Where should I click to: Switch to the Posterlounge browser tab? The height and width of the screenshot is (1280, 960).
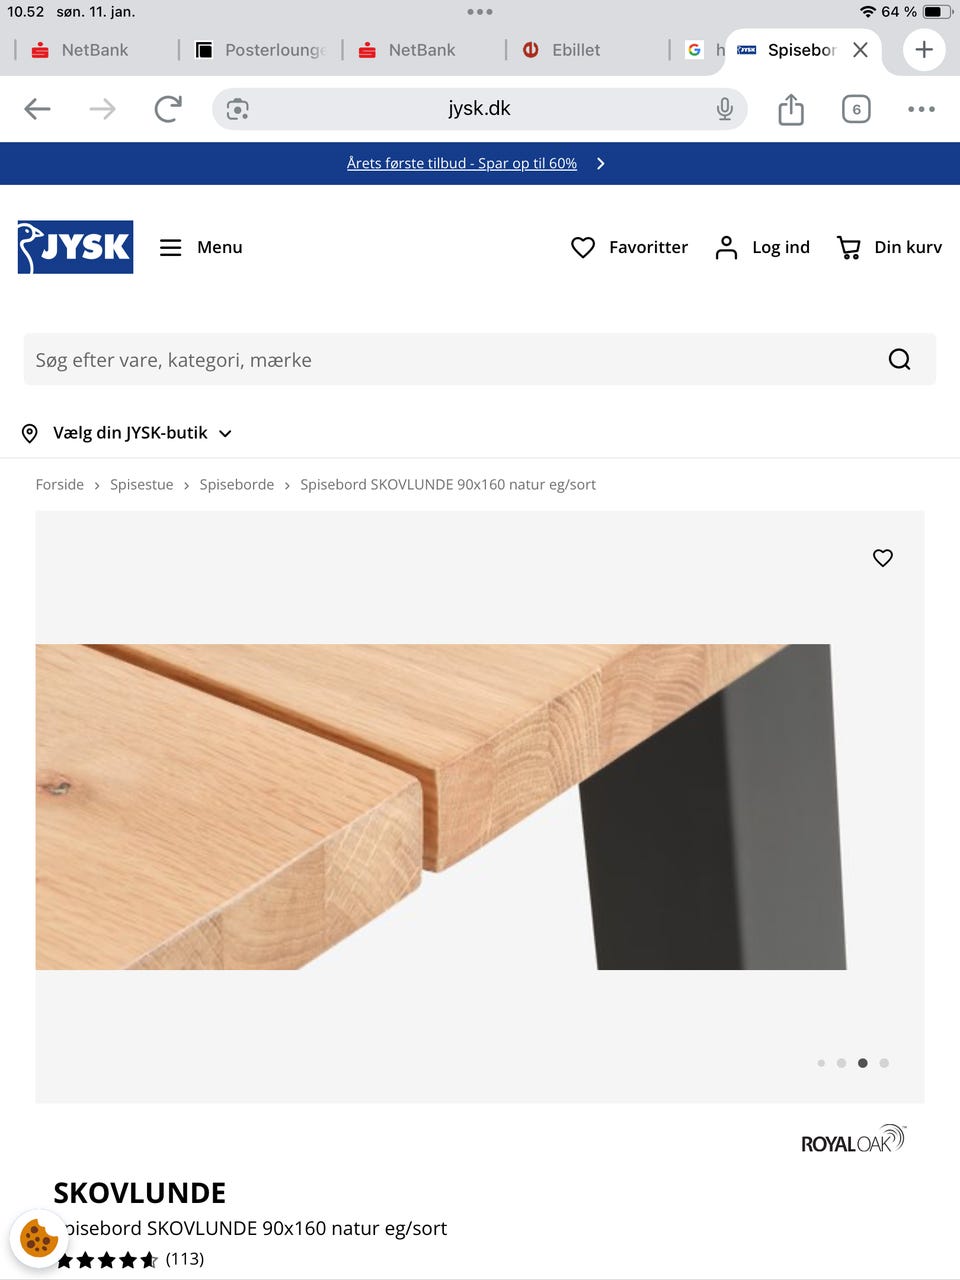(260, 50)
